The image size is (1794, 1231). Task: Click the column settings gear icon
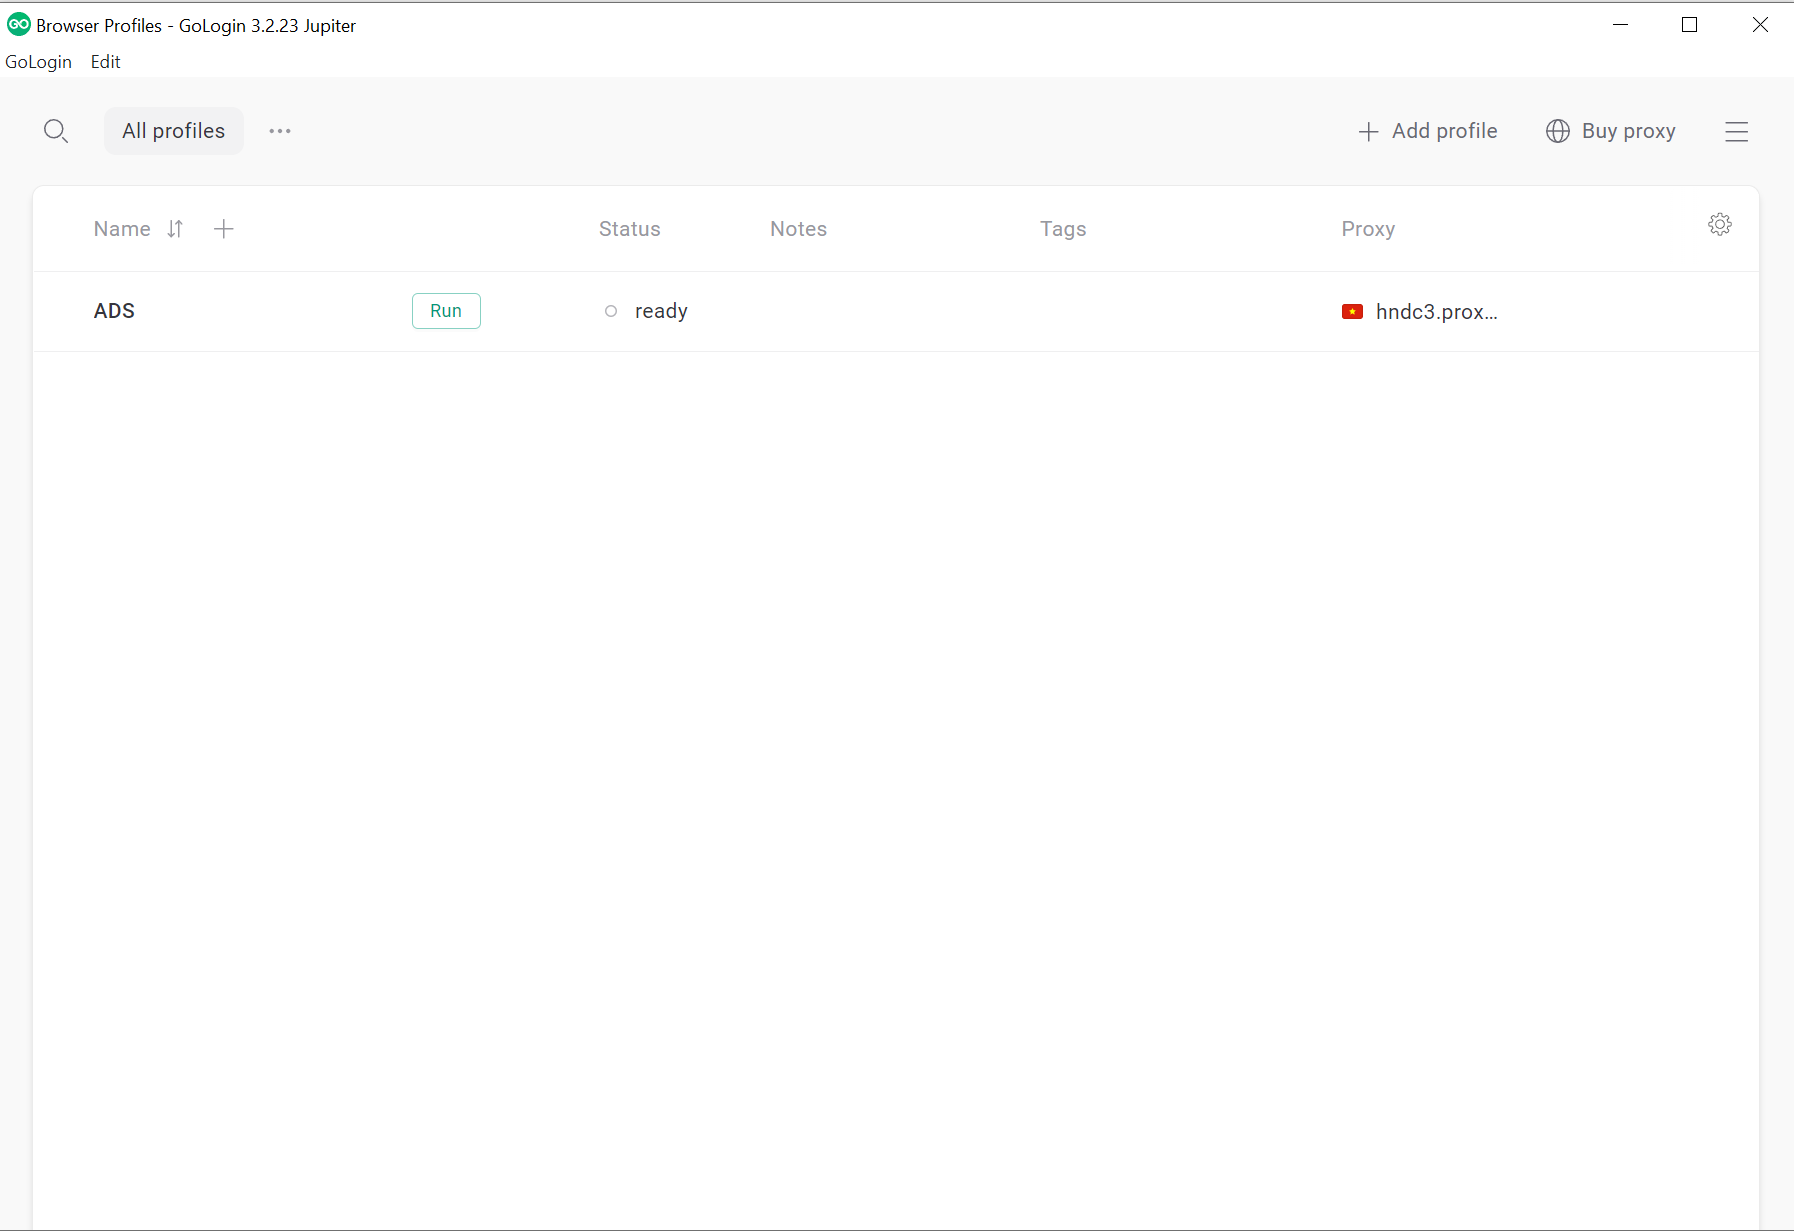[x=1720, y=224]
